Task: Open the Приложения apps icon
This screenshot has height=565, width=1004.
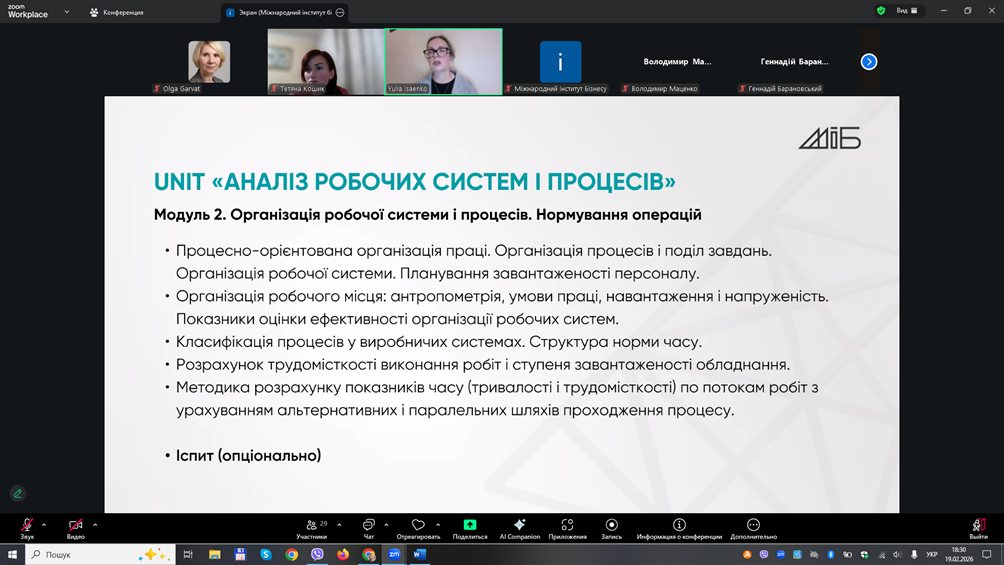Action: (x=567, y=526)
